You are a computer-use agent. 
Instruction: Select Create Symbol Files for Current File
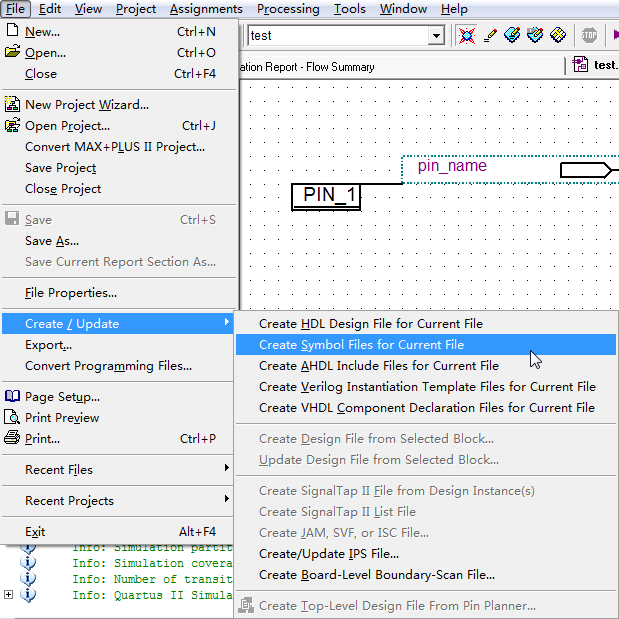click(x=361, y=345)
